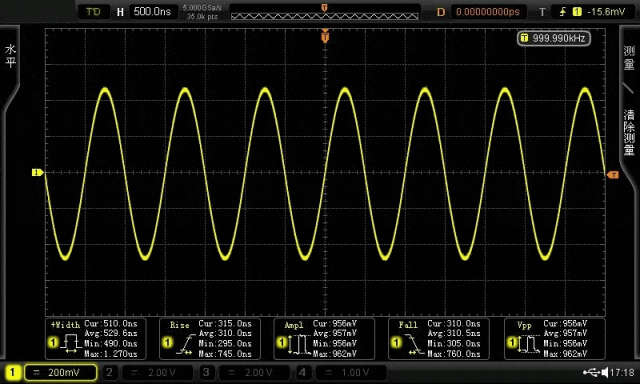Select the rising edge trigger icon
Image resolution: width=640 pixels, height=384 pixels.
pos(563,12)
